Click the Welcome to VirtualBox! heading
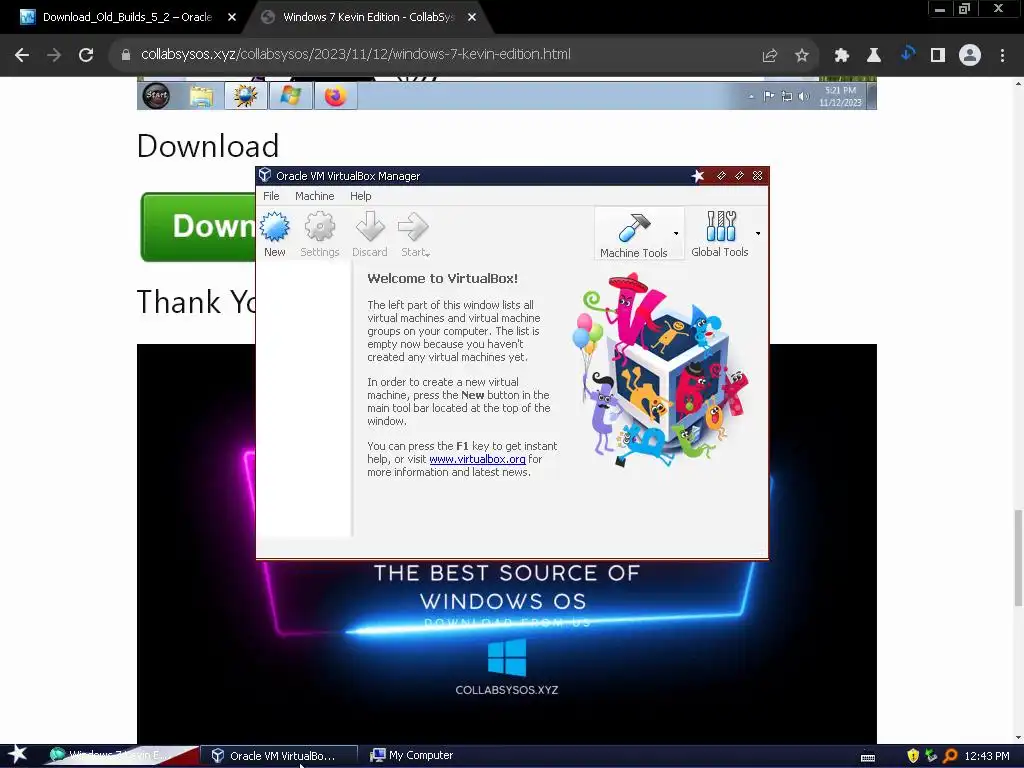1024x768 pixels. [x=442, y=278]
